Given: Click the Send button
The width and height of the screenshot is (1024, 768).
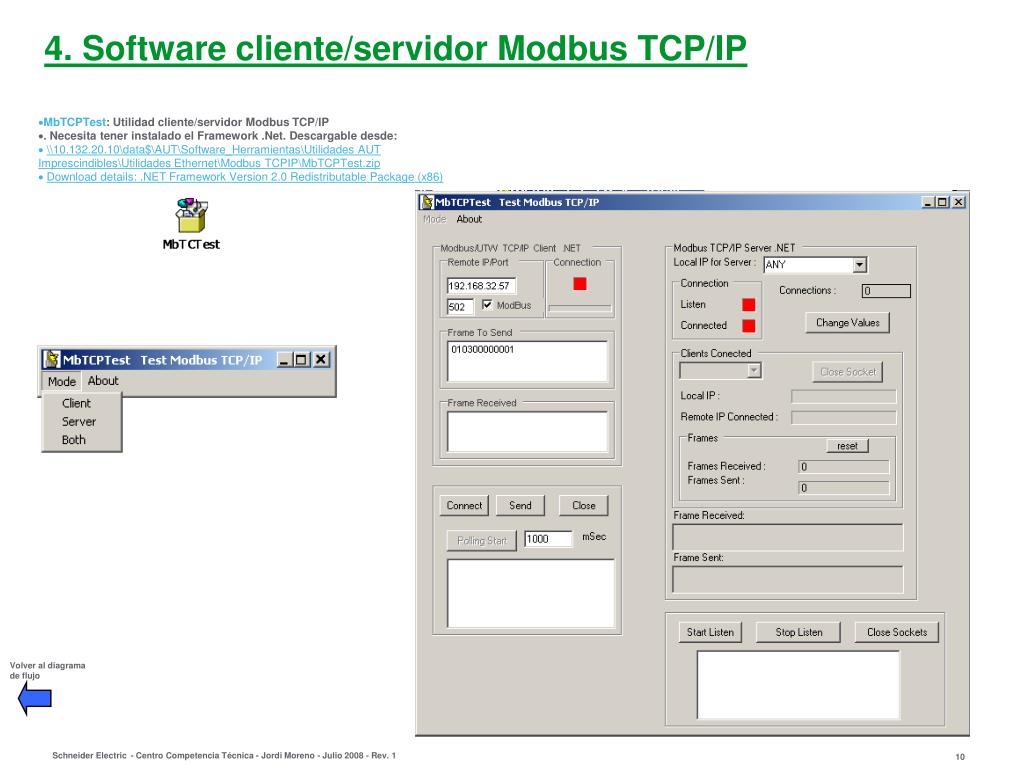Looking at the screenshot, I should pyautogui.click(x=520, y=505).
